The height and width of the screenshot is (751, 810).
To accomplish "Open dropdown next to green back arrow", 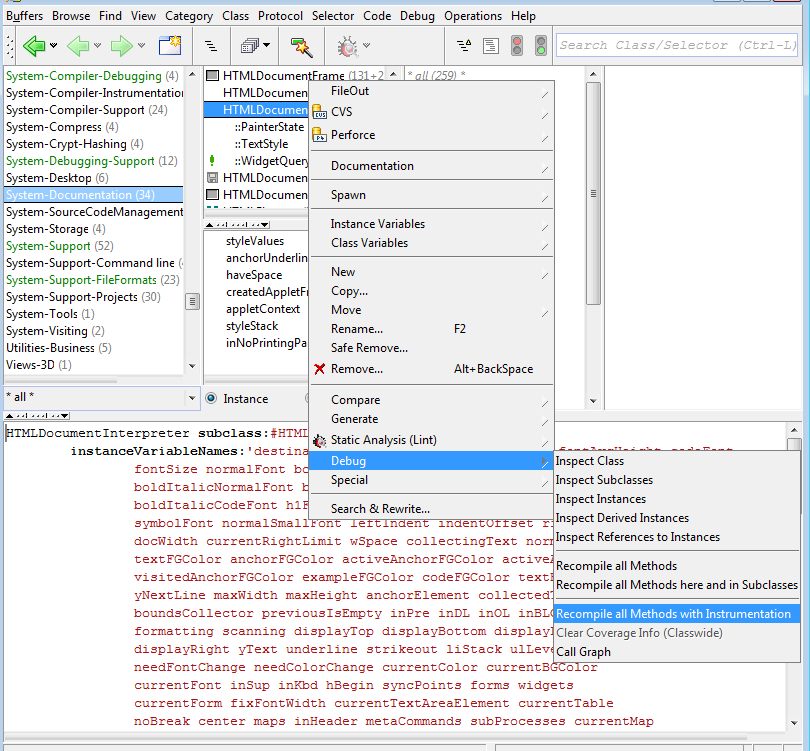I will 53,45.
